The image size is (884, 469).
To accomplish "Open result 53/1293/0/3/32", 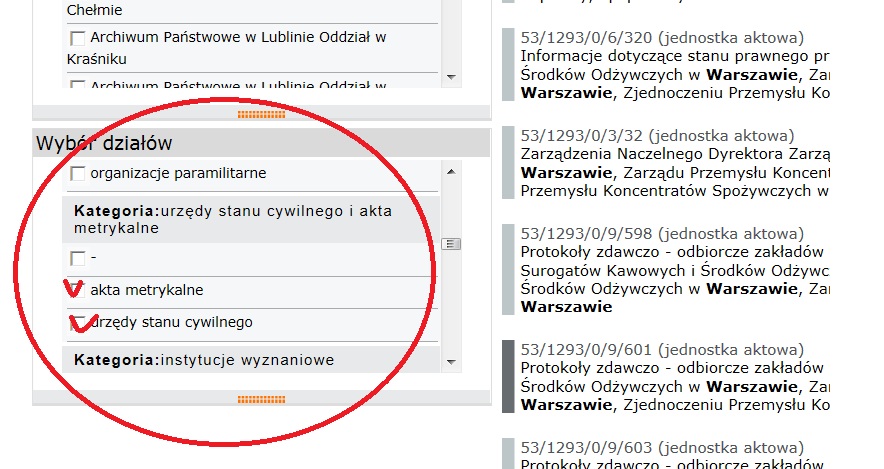I will pyautogui.click(x=657, y=136).
